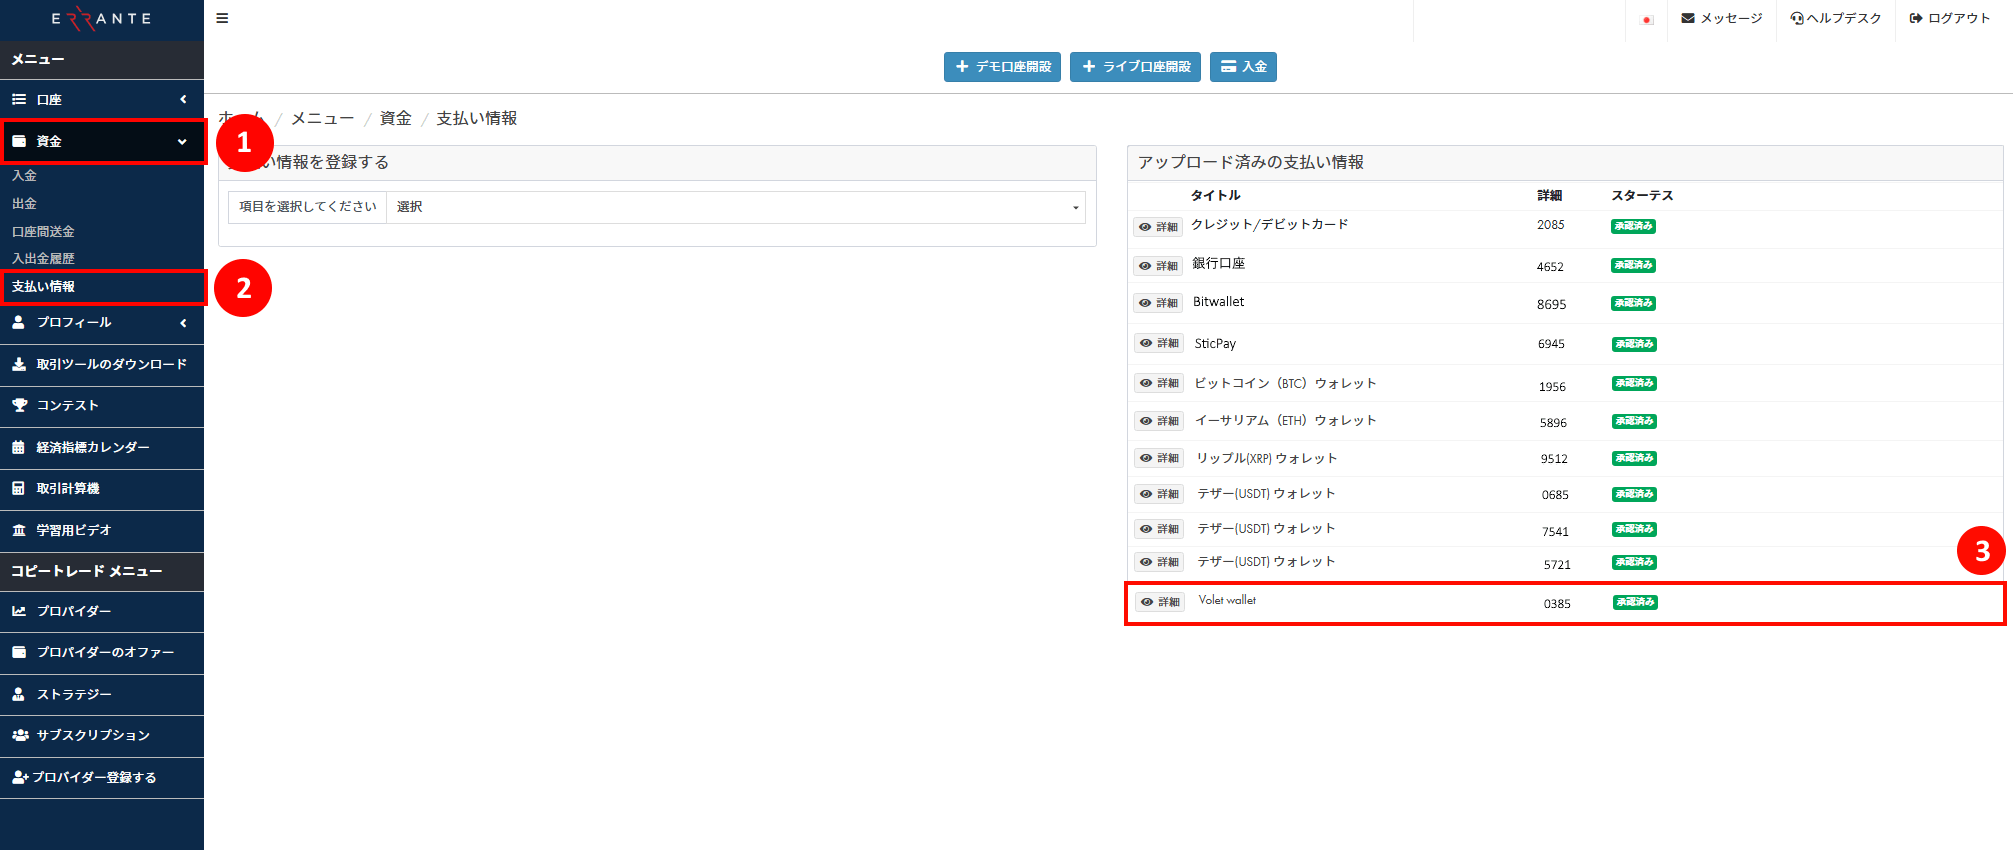The width and height of the screenshot is (2013, 850).
Task: View 詳細 for イーサリアム (ETH) ウォレット
Action: (1159, 421)
